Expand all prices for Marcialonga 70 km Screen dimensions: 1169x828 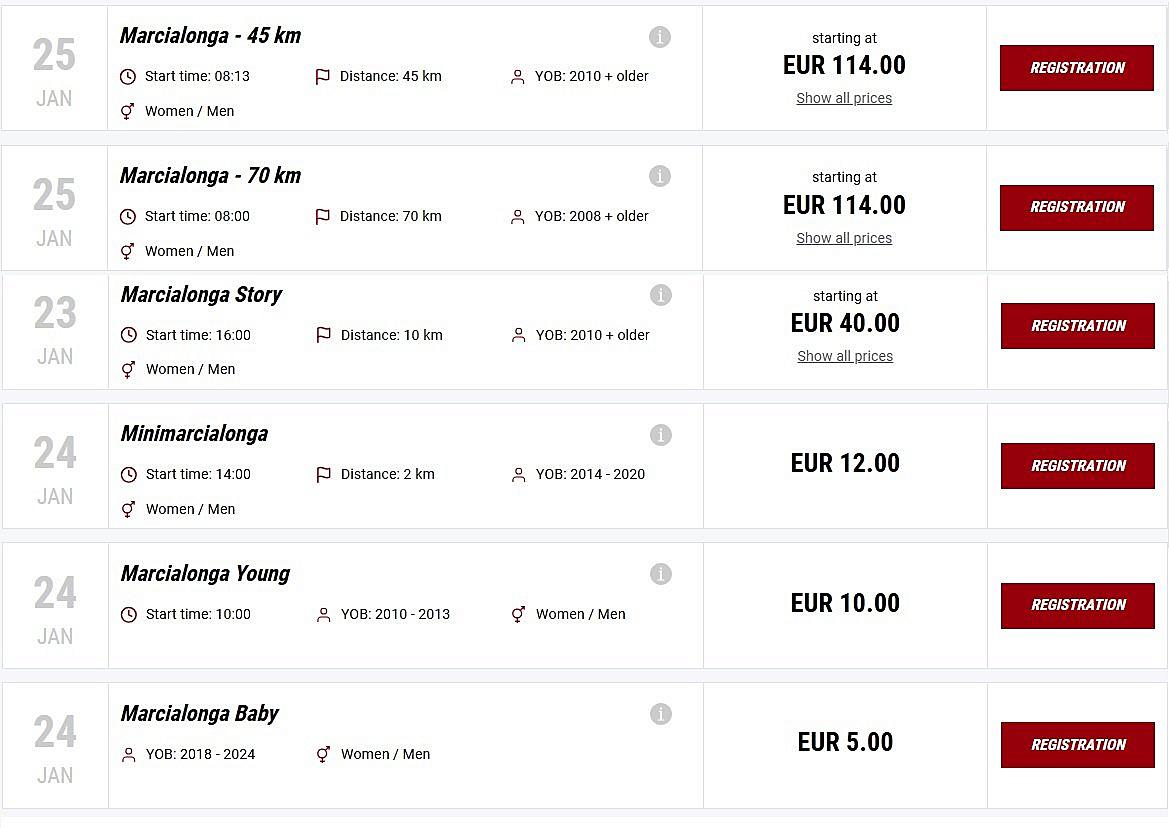tap(844, 238)
